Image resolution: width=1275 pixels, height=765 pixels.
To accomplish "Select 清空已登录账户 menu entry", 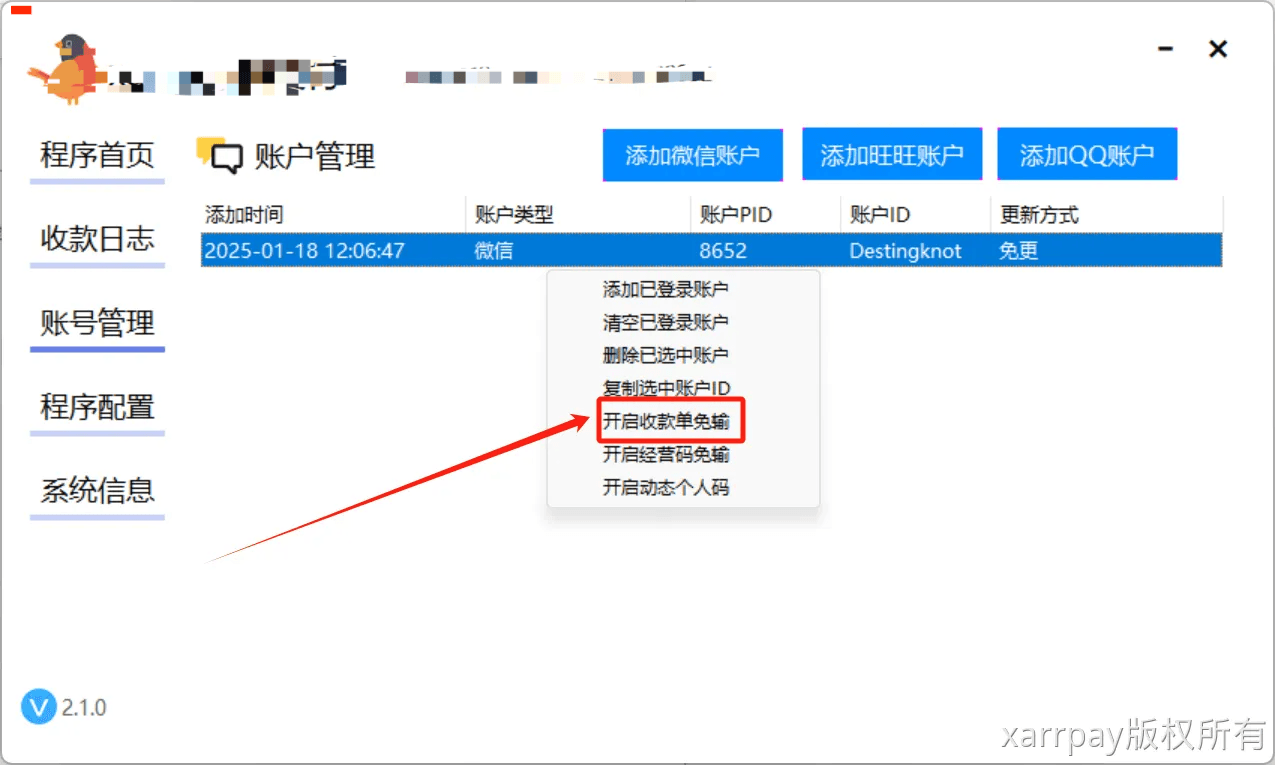I will click(x=665, y=323).
